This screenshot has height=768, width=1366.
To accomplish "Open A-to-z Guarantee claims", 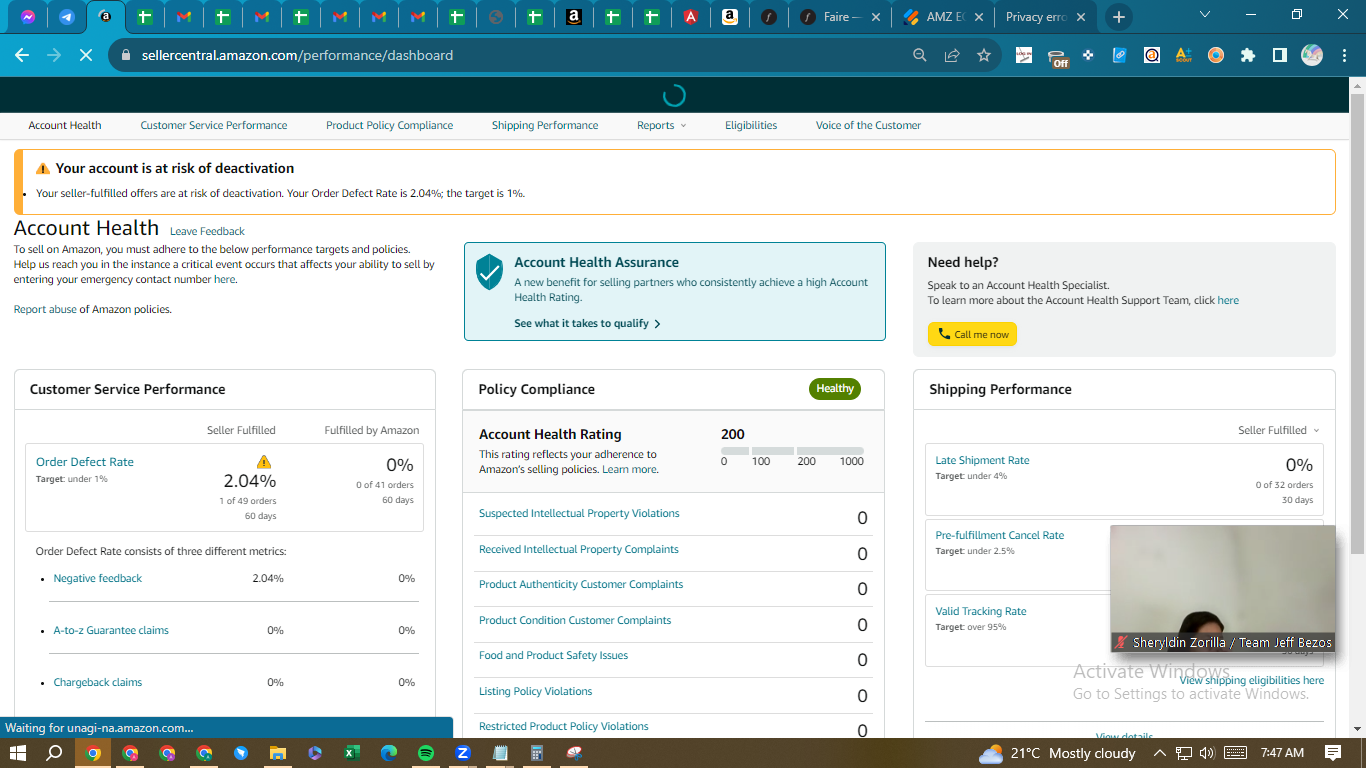I will tap(111, 630).
